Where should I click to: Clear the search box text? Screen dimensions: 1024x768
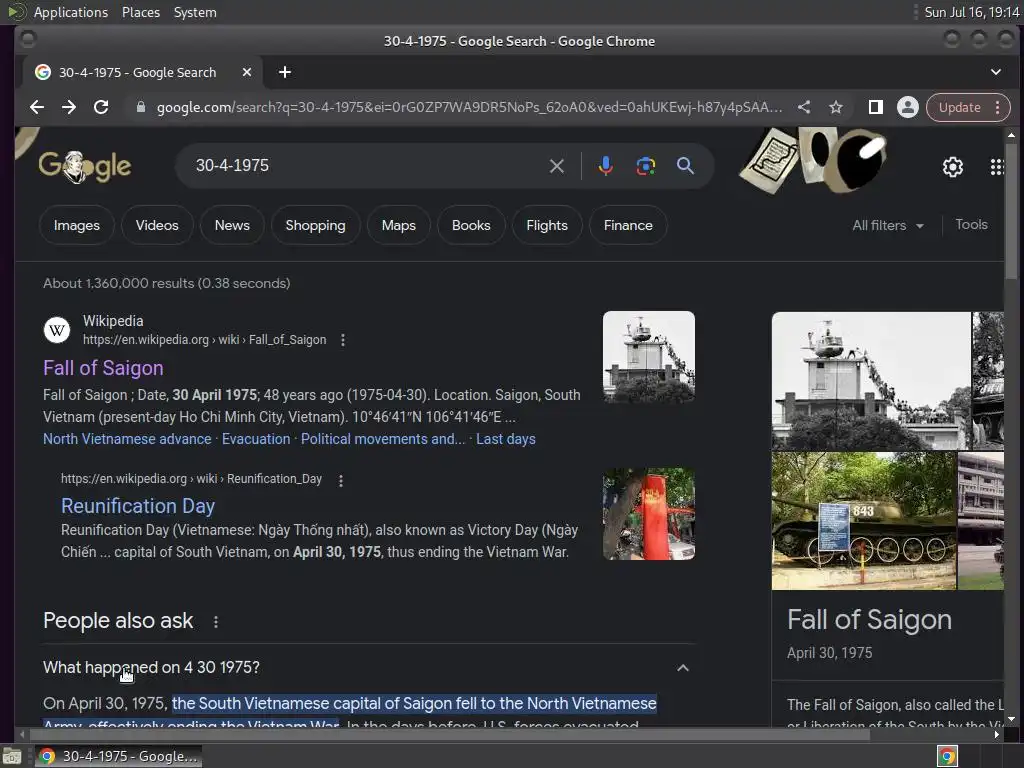pos(556,166)
